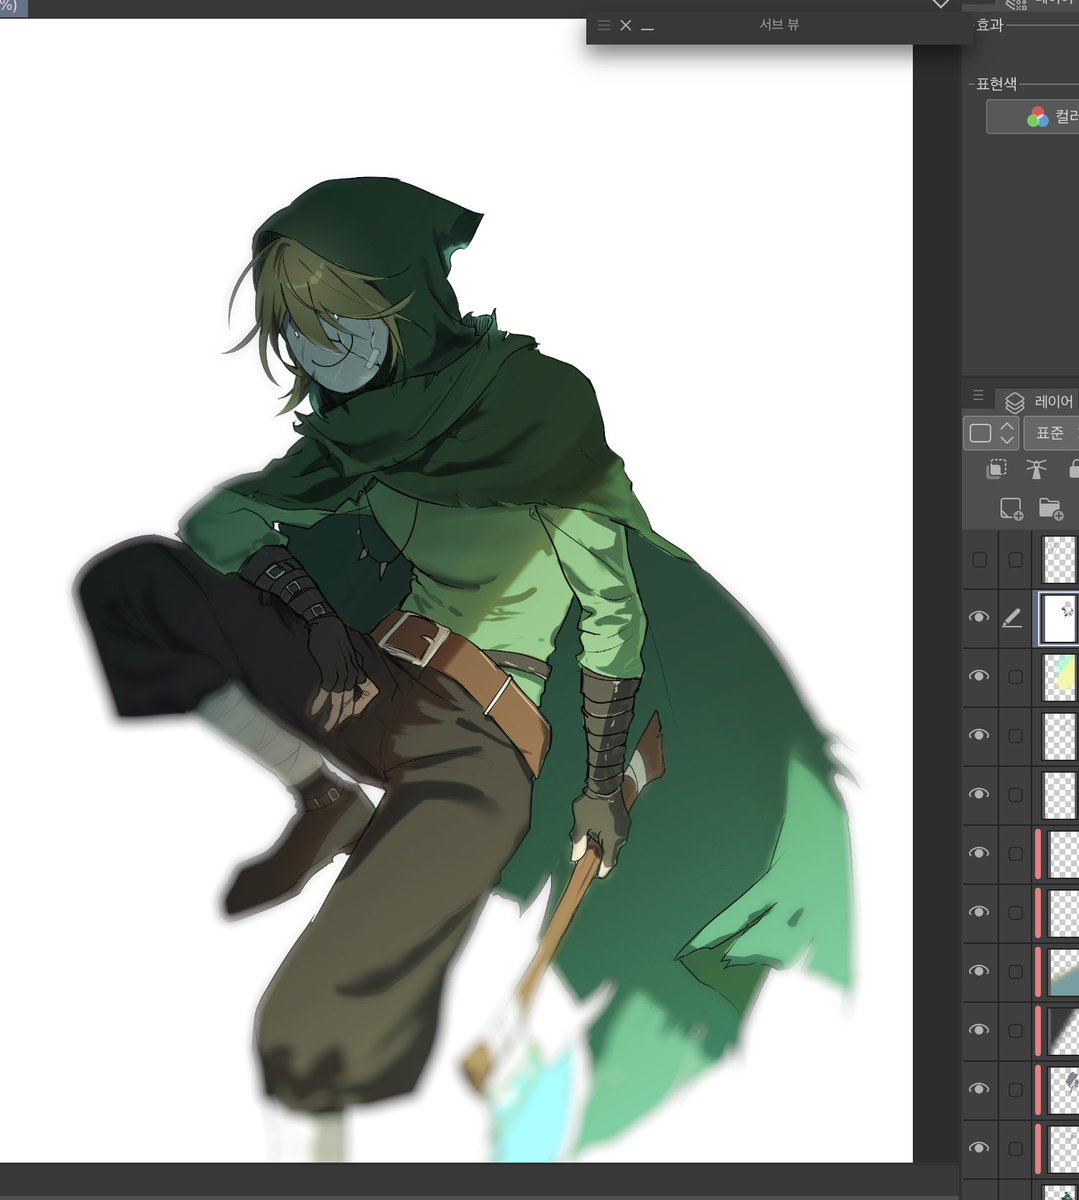Click the stacked layers icon in the 레이어 tab
This screenshot has width=1079, height=1200.
coord(1014,402)
